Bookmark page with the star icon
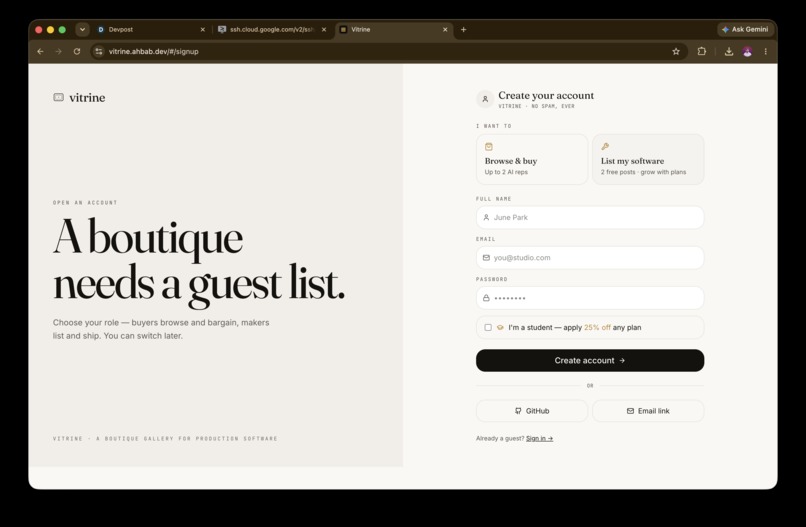806x527 pixels. click(x=676, y=51)
